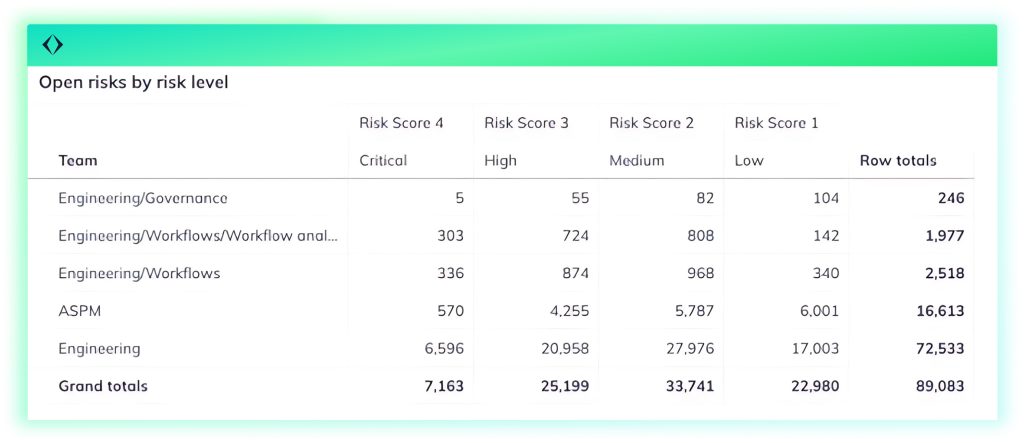The height and width of the screenshot is (443, 1024).
Task: Click the 89,083 grand total value
Action: click(x=940, y=386)
